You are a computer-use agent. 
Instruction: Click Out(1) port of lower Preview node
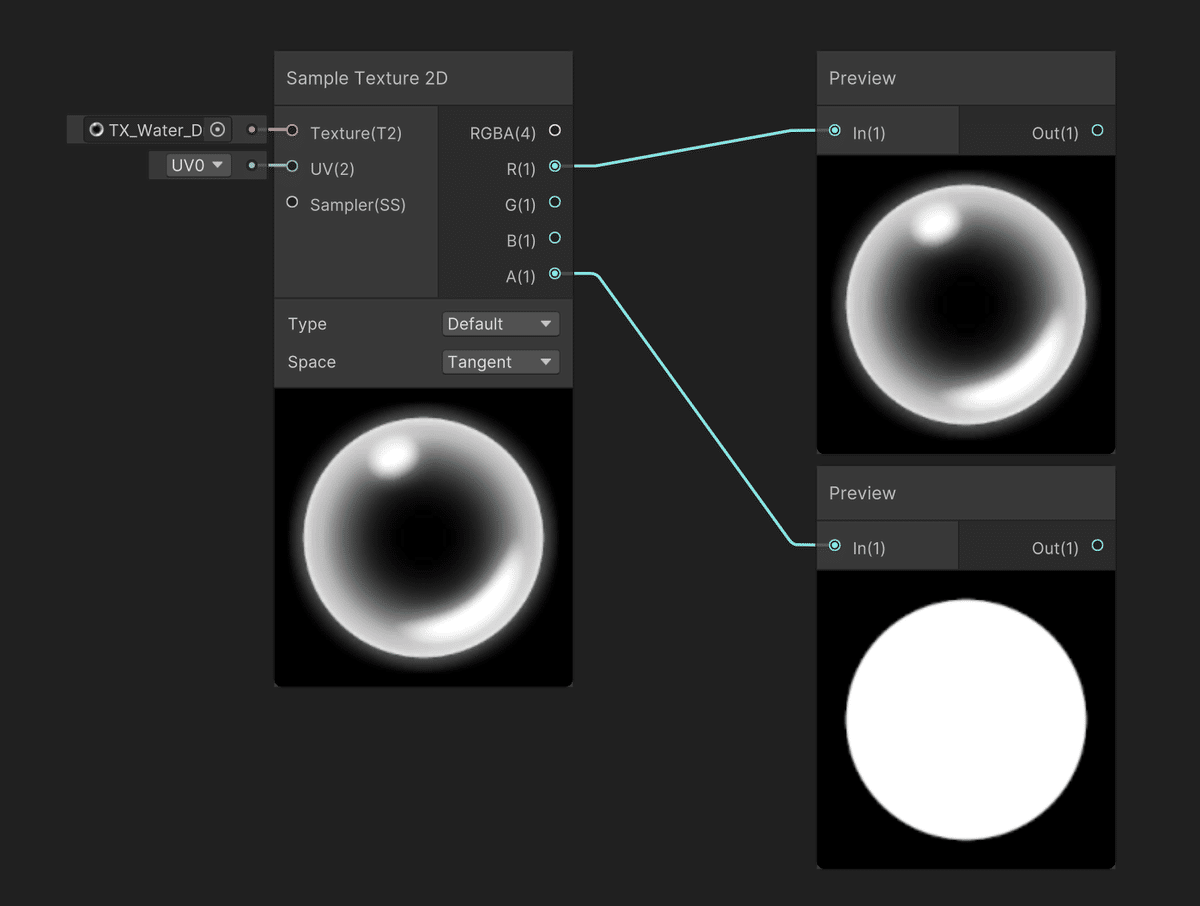coord(1097,545)
